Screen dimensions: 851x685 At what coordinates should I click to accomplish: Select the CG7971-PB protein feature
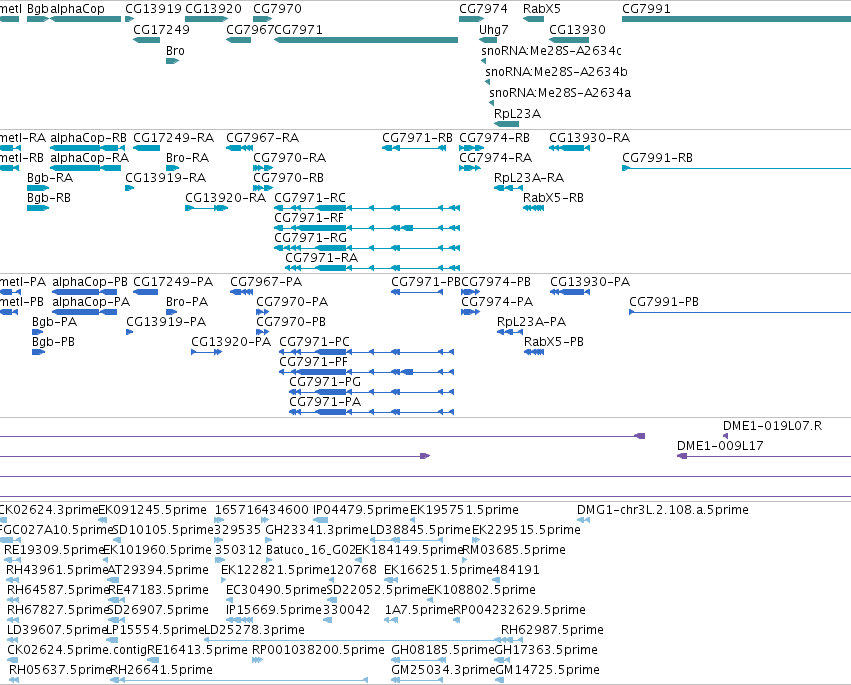(x=417, y=292)
